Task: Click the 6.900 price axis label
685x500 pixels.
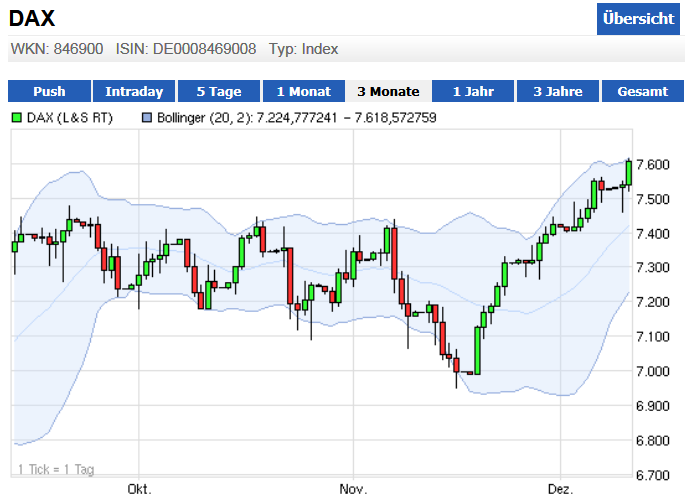Action: pos(653,406)
